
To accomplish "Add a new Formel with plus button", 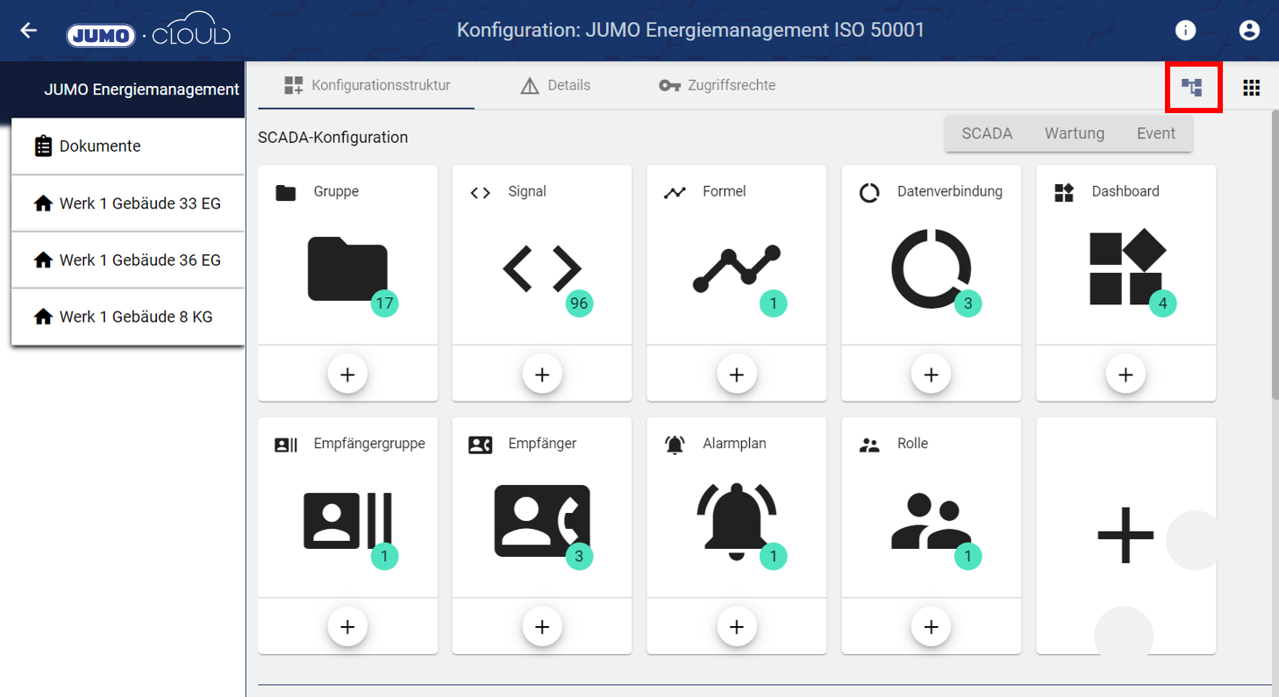I will point(736,374).
